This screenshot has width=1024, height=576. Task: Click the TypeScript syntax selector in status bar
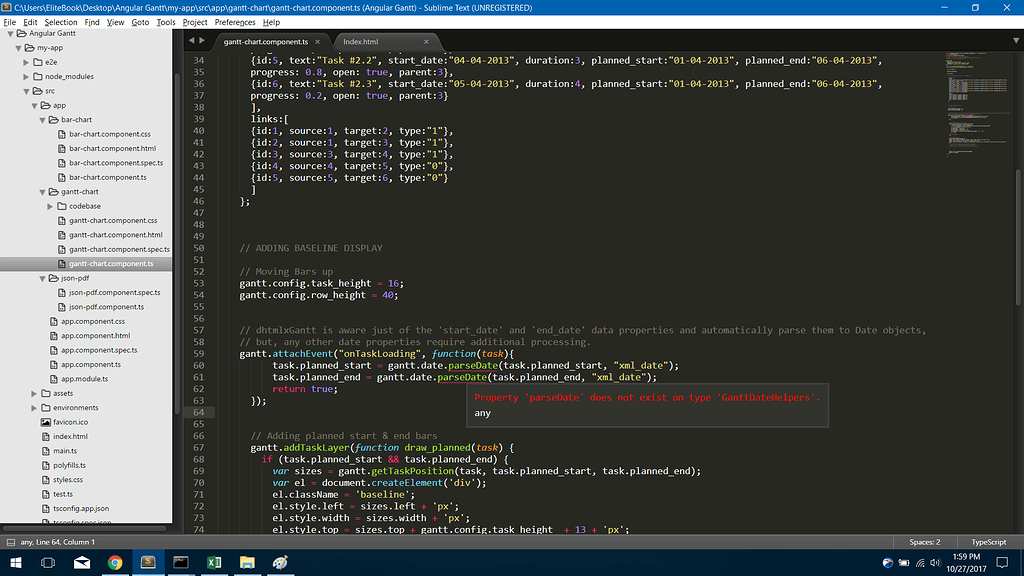click(x=987, y=542)
